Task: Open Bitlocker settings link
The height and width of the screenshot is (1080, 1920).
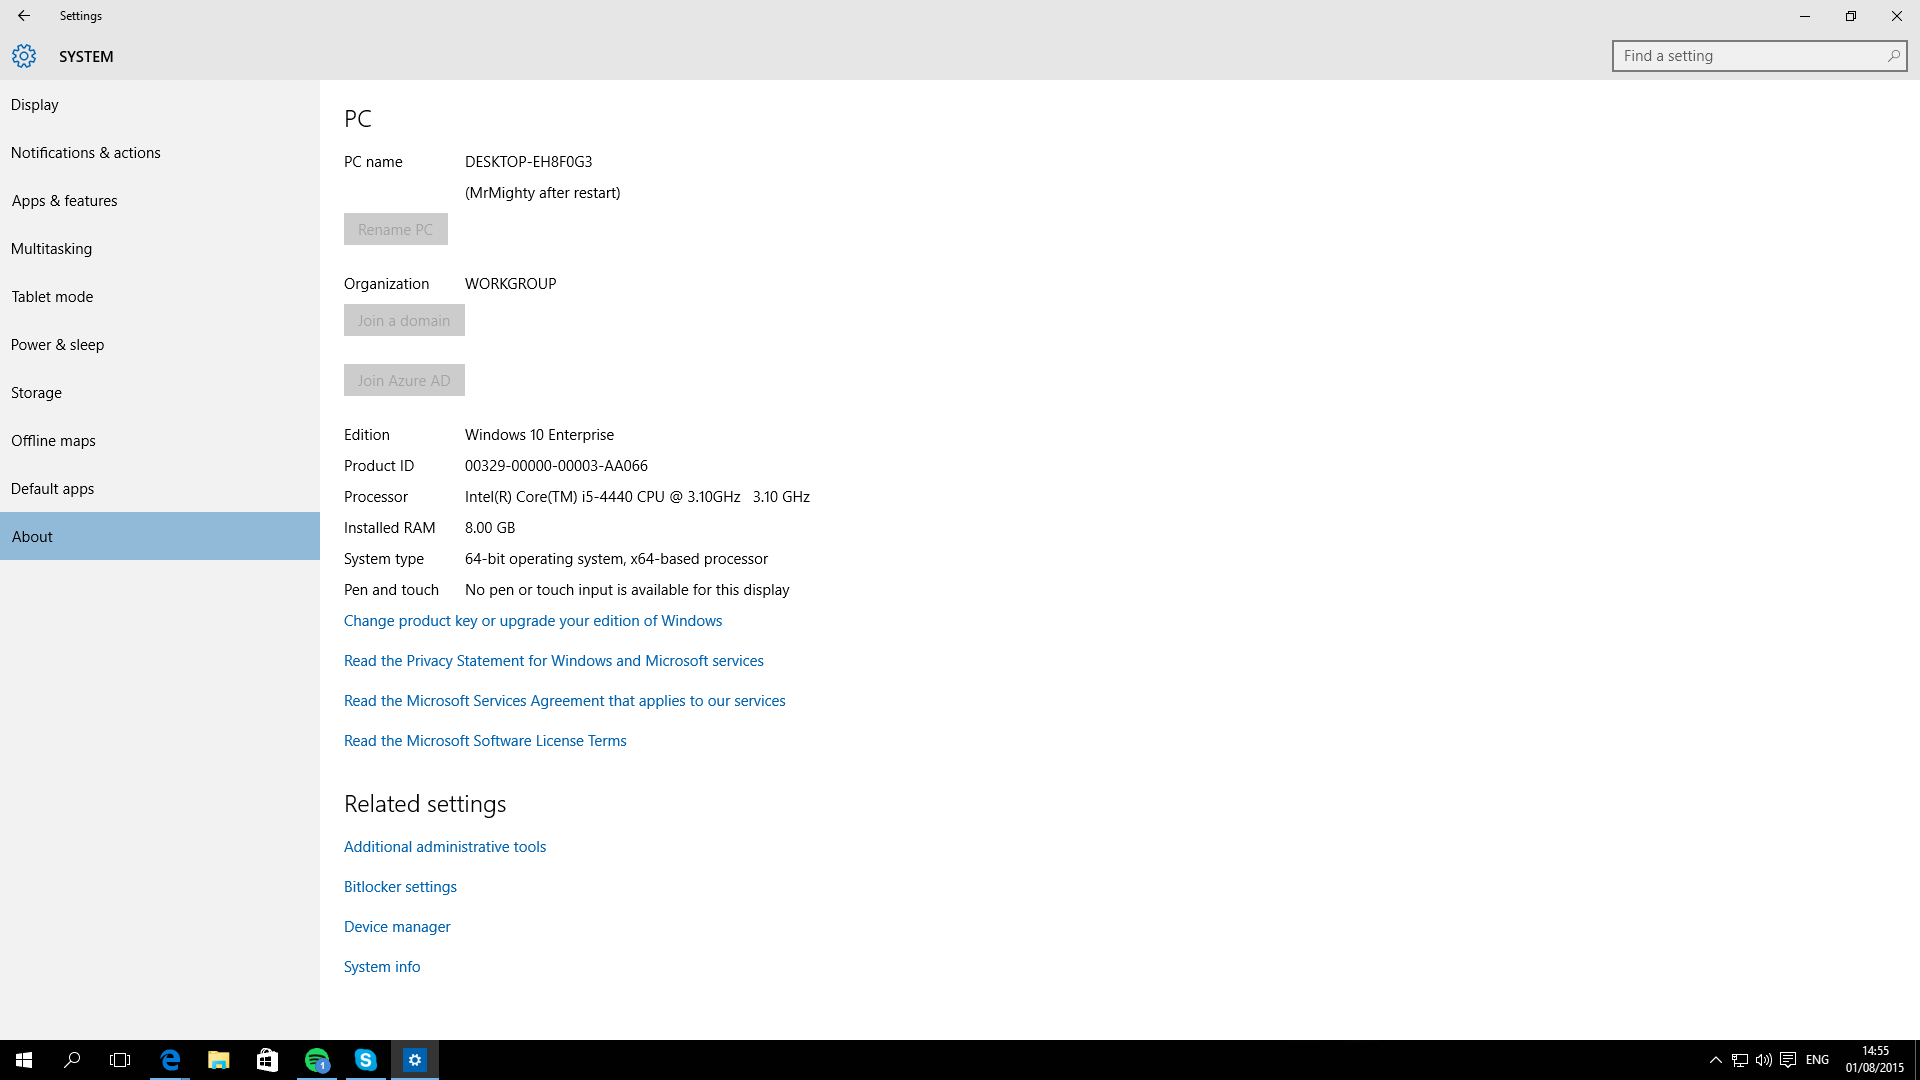Action: pos(400,887)
